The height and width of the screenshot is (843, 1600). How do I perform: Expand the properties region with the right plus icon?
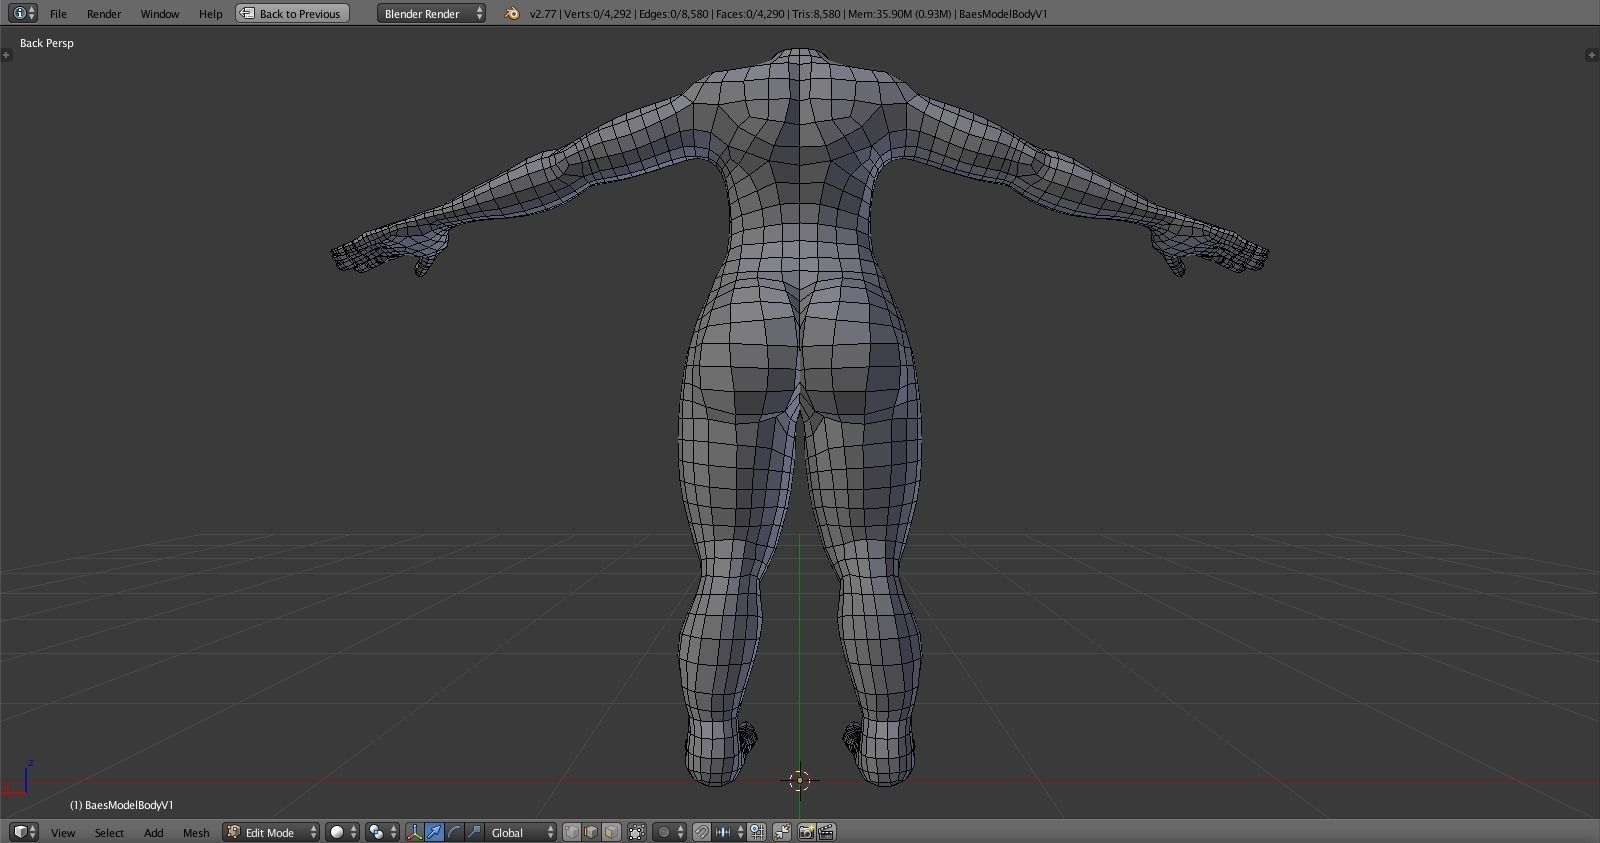point(1592,55)
